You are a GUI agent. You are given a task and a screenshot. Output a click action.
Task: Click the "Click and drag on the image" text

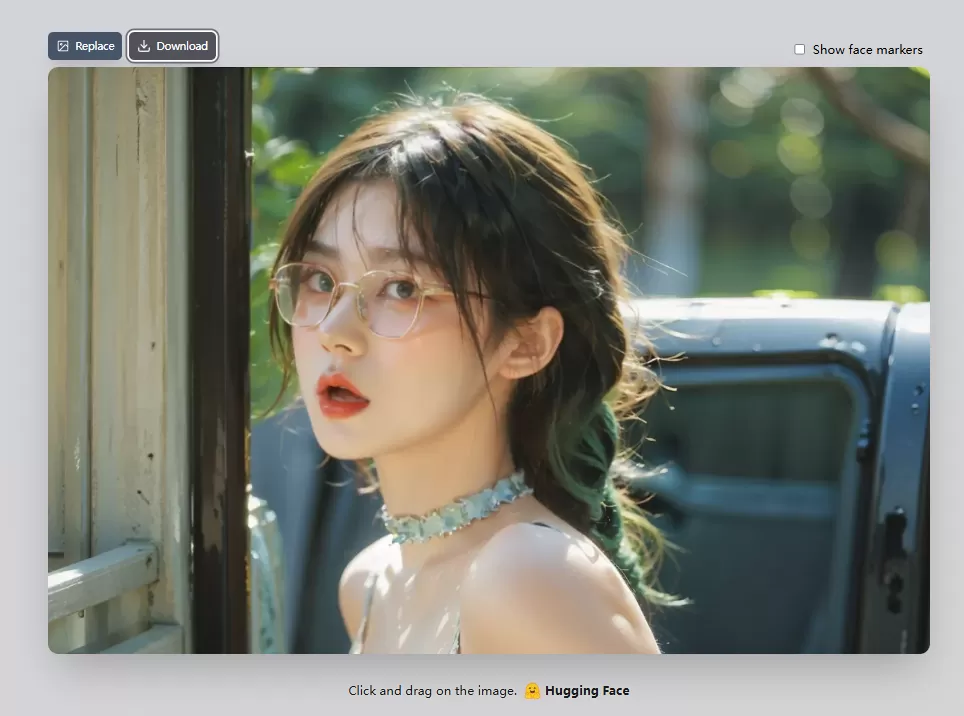click(x=432, y=690)
